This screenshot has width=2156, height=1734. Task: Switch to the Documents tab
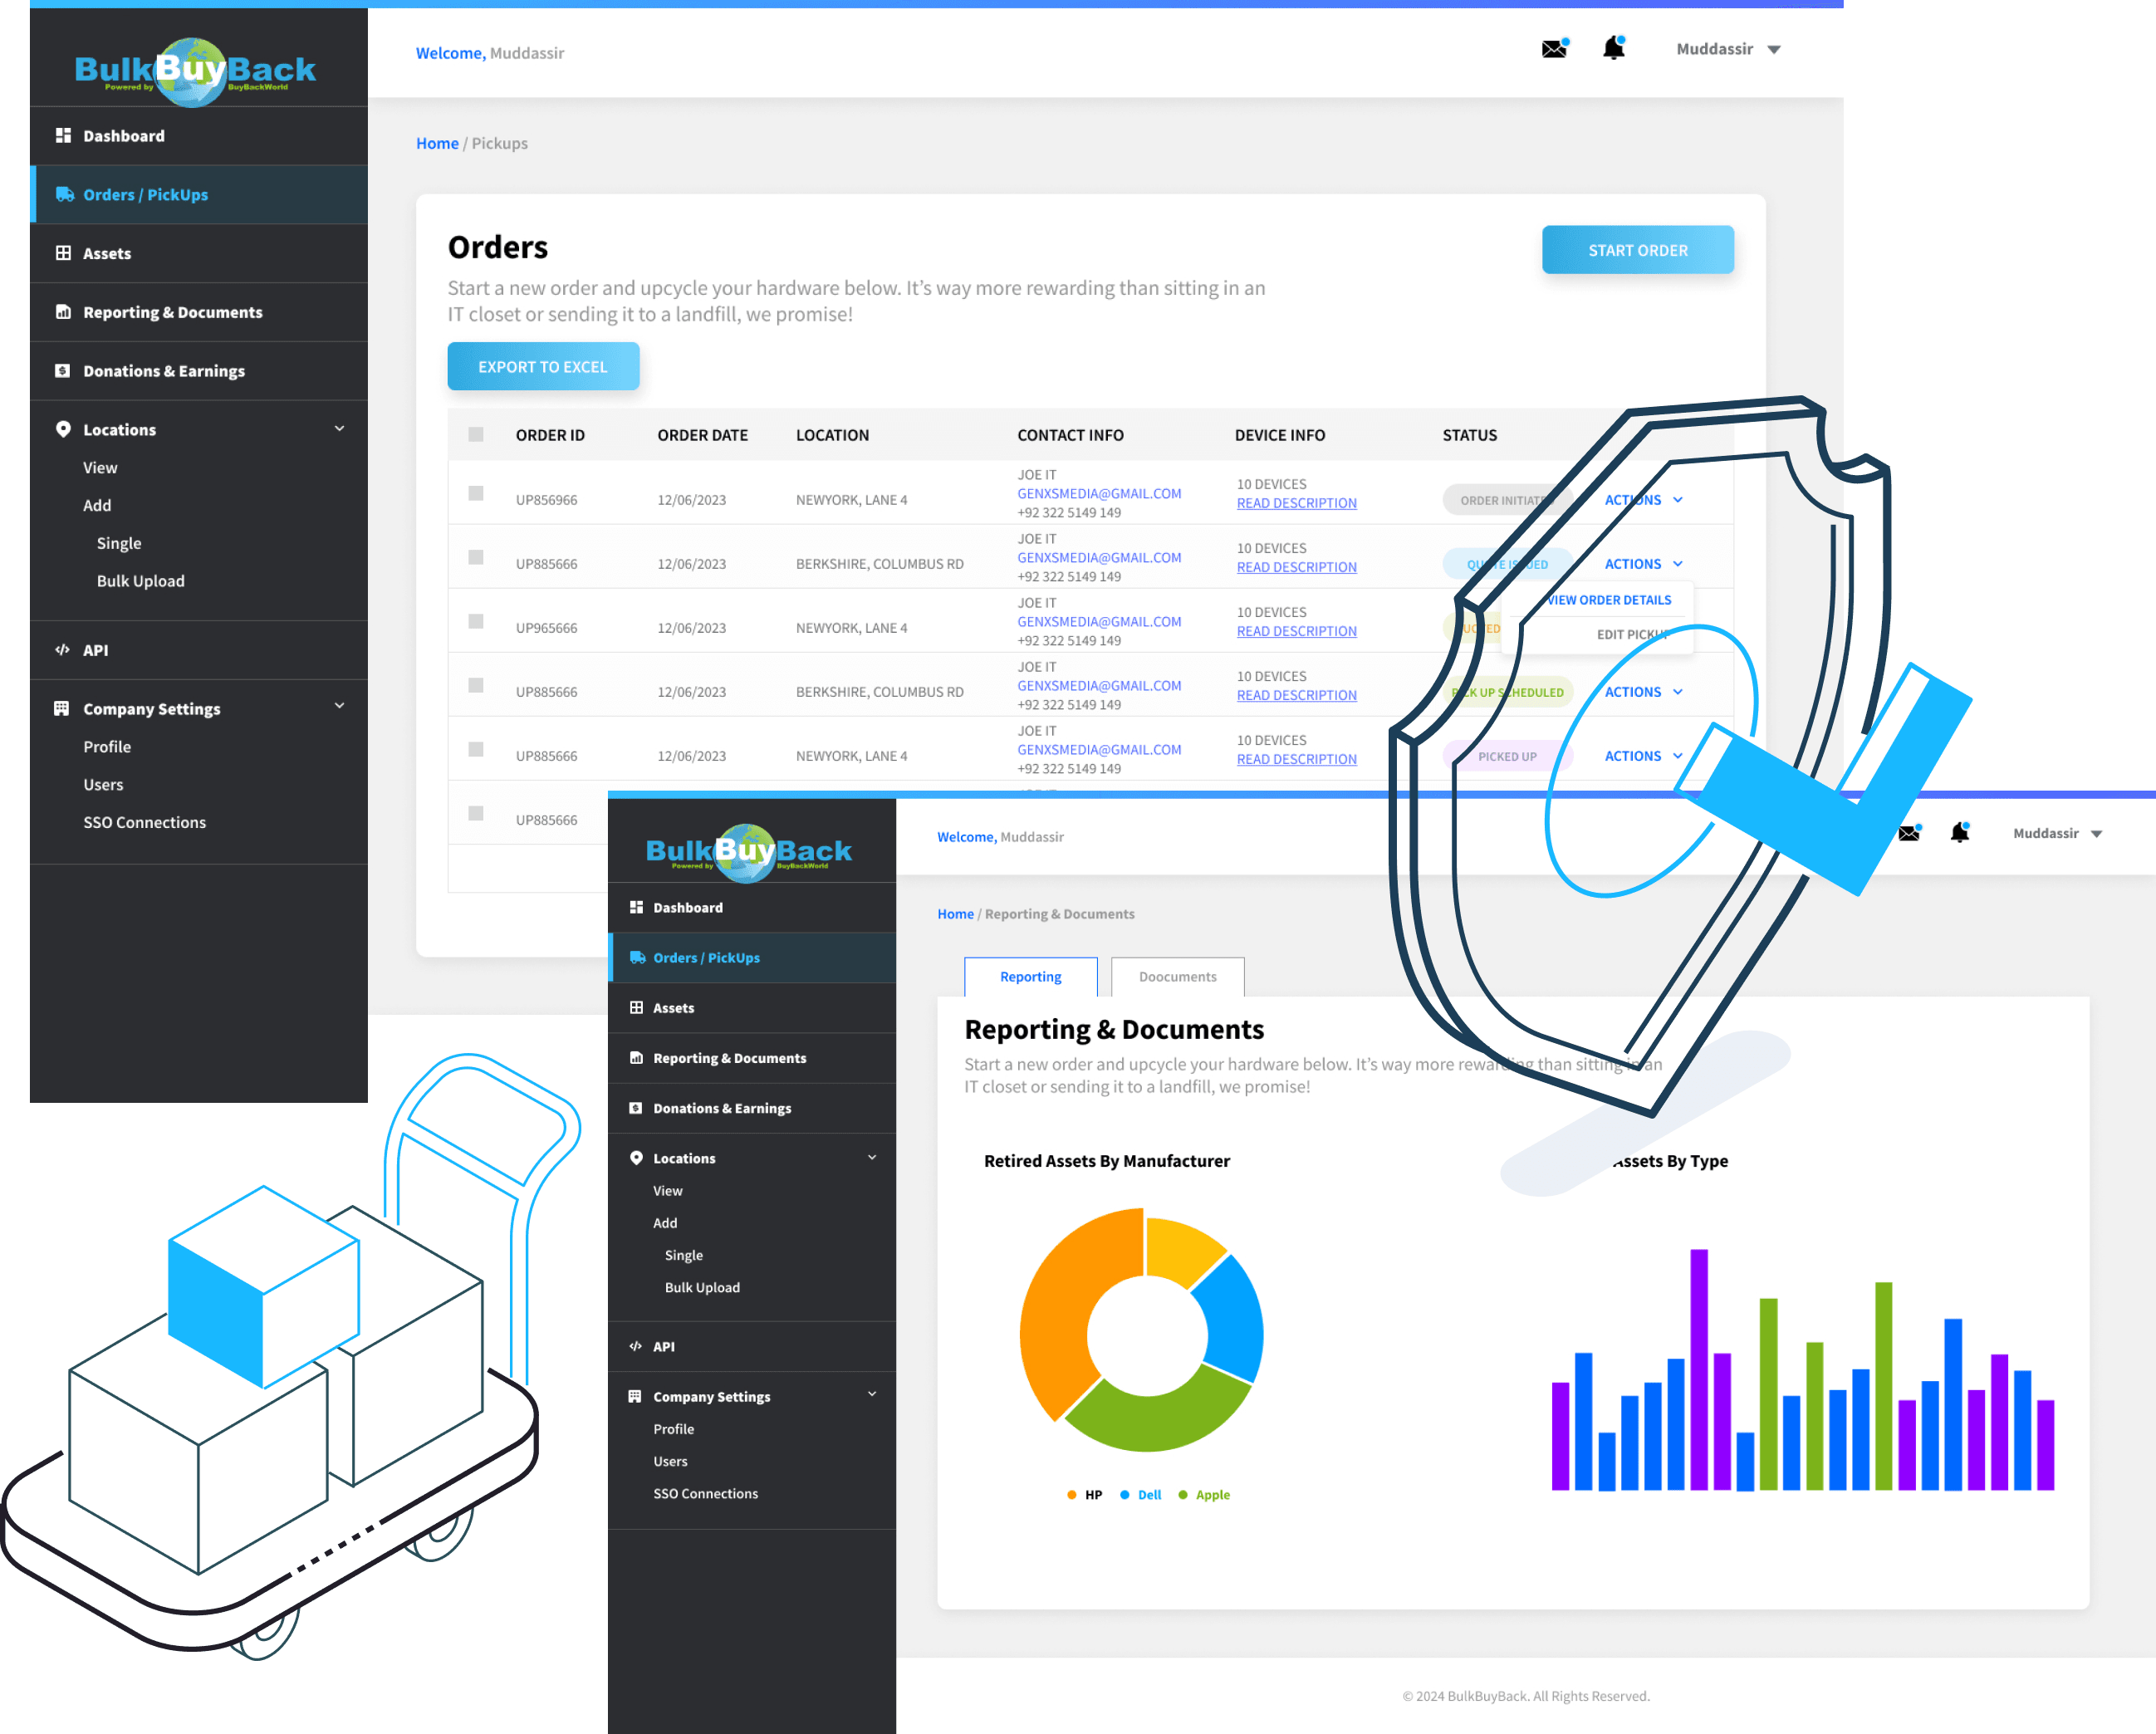[x=1174, y=975]
